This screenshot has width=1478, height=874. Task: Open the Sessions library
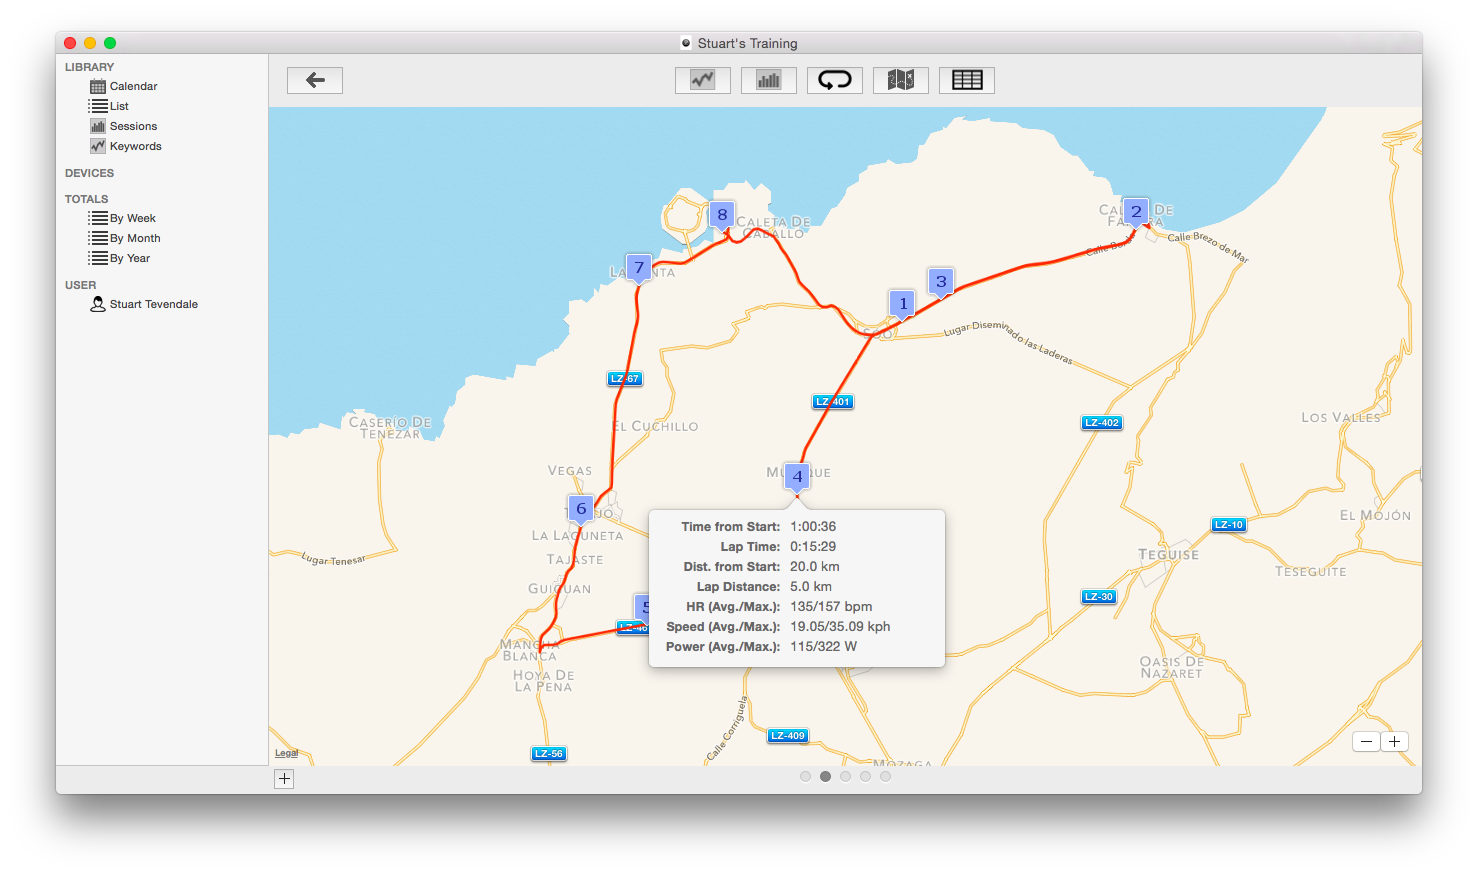tap(132, 126)
